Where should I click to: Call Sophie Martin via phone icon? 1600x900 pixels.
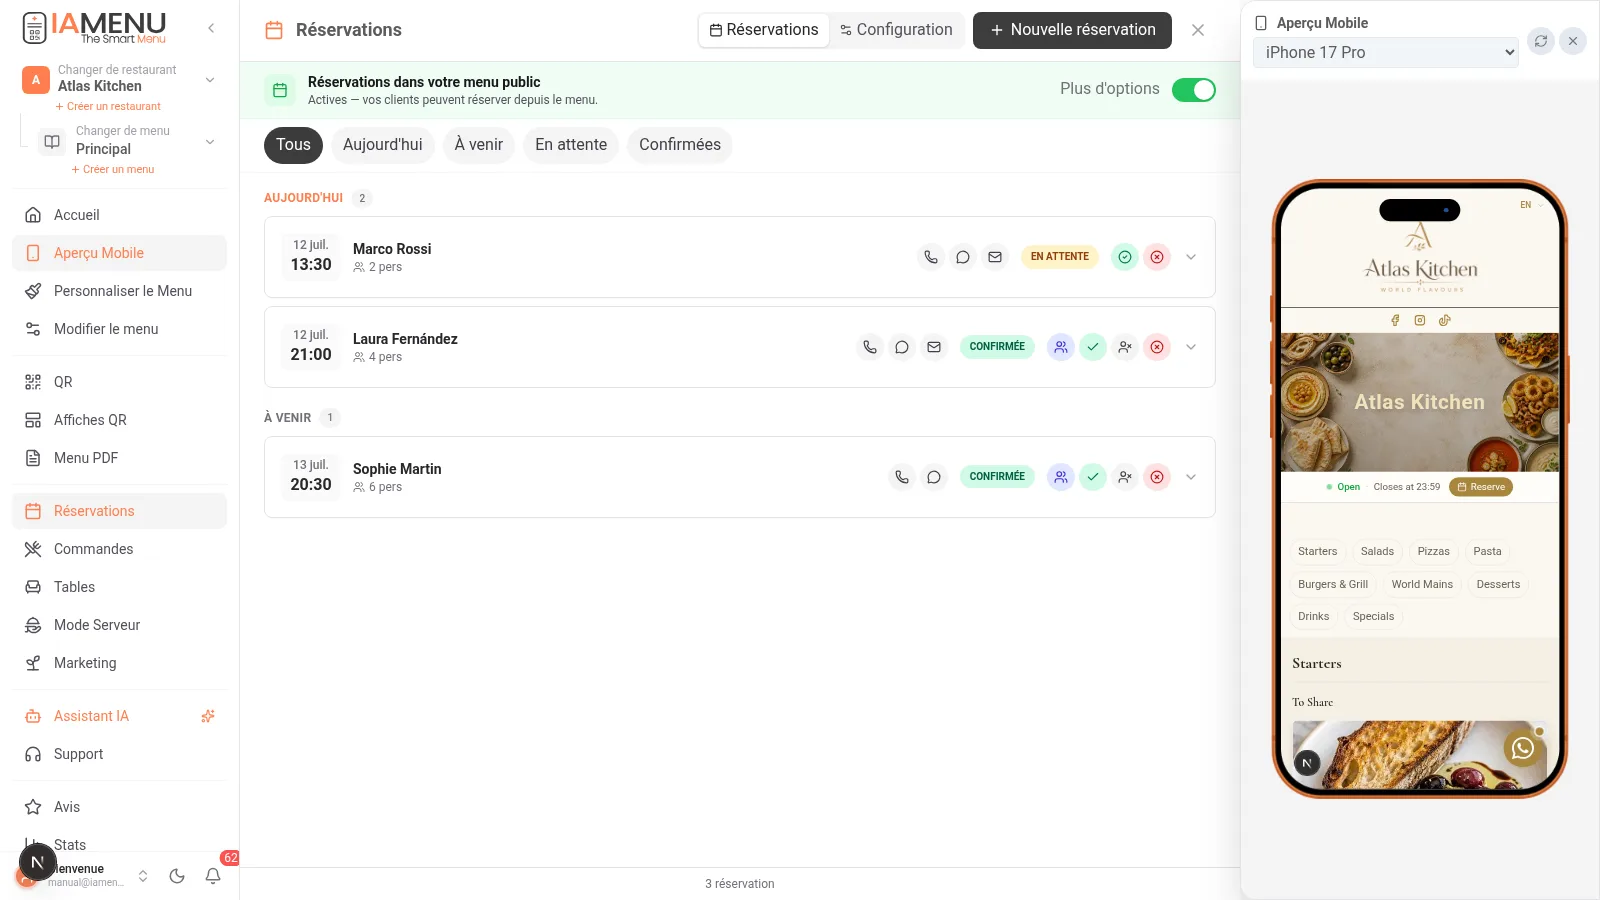902,477
